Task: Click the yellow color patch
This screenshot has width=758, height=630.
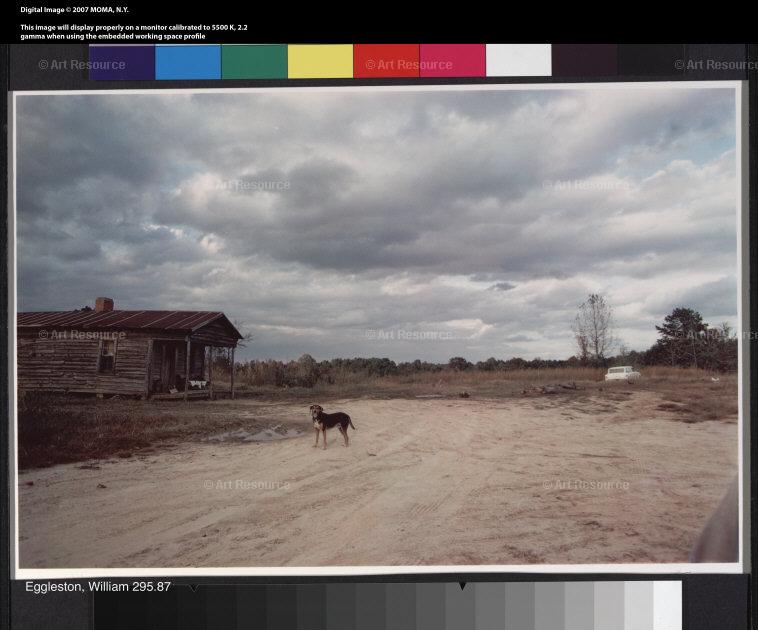Action: pos(321,61)
